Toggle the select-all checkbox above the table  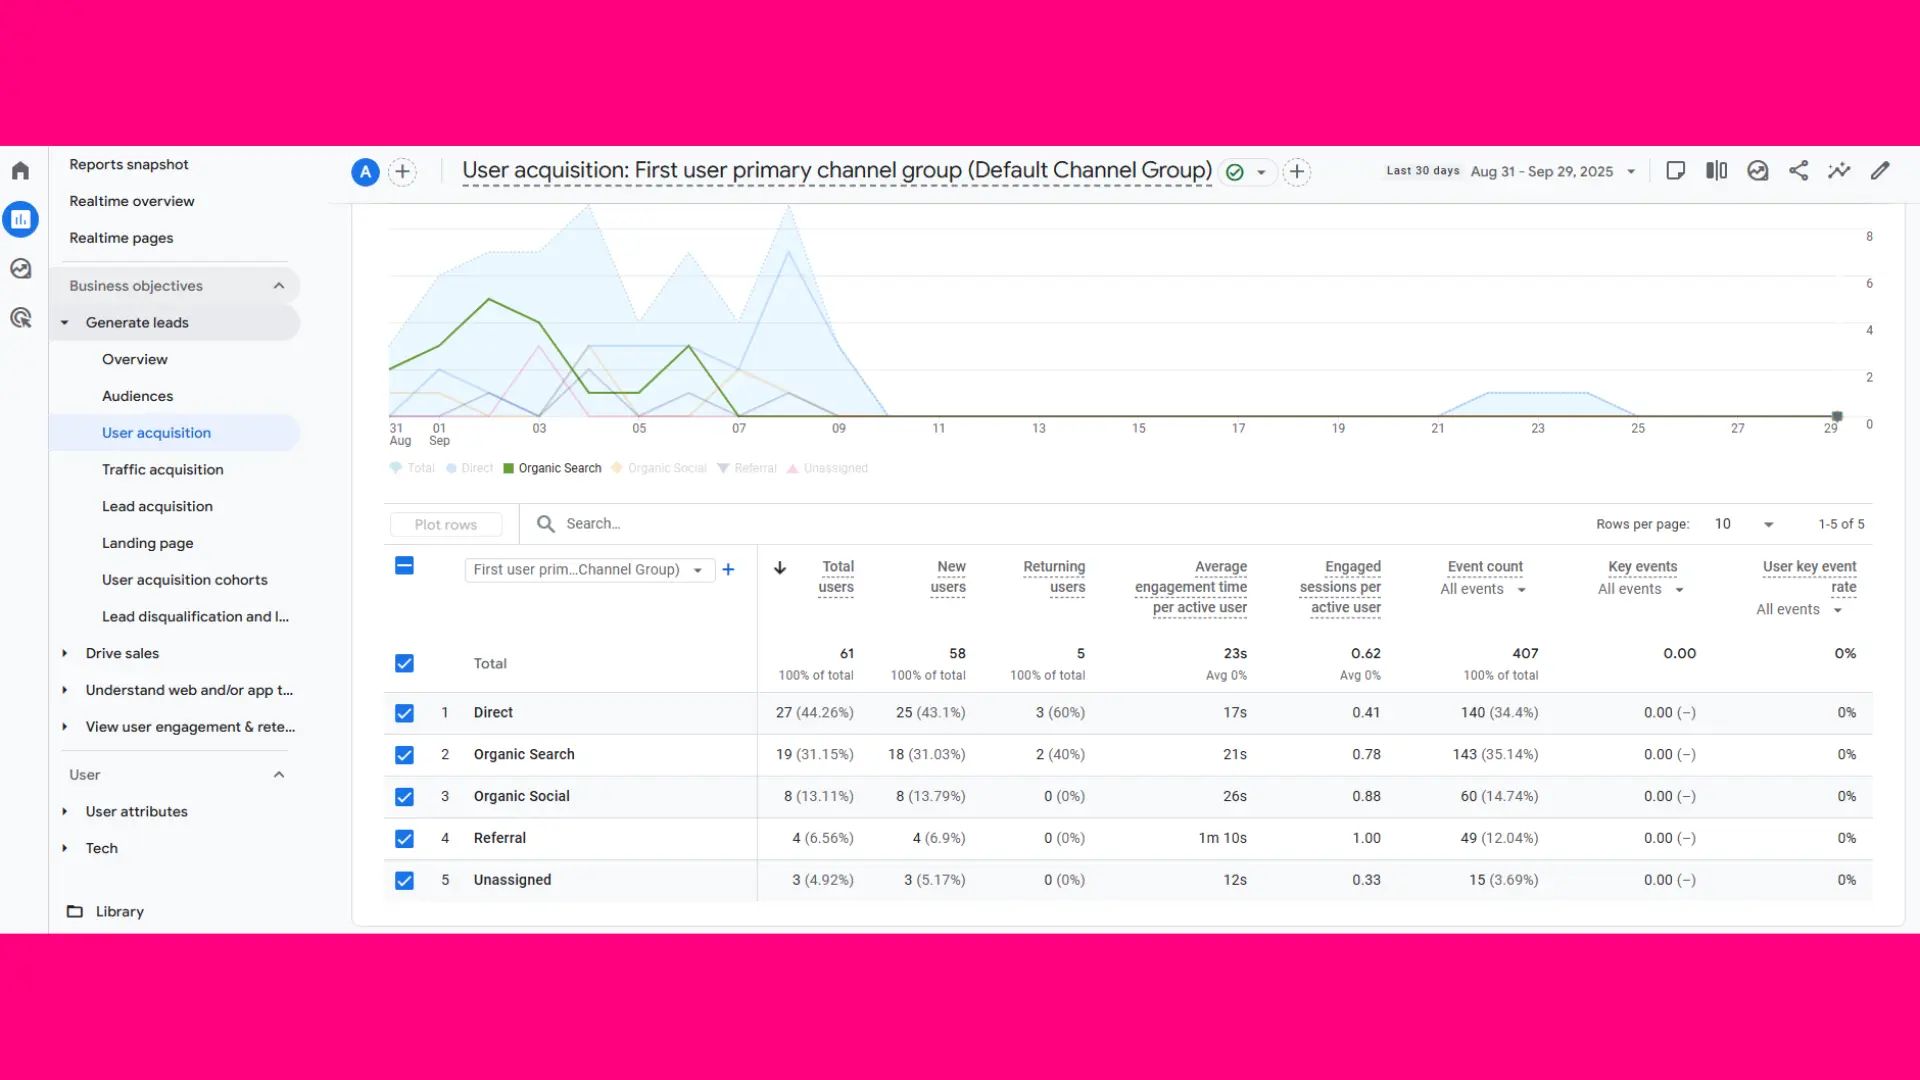coord(404,565)
